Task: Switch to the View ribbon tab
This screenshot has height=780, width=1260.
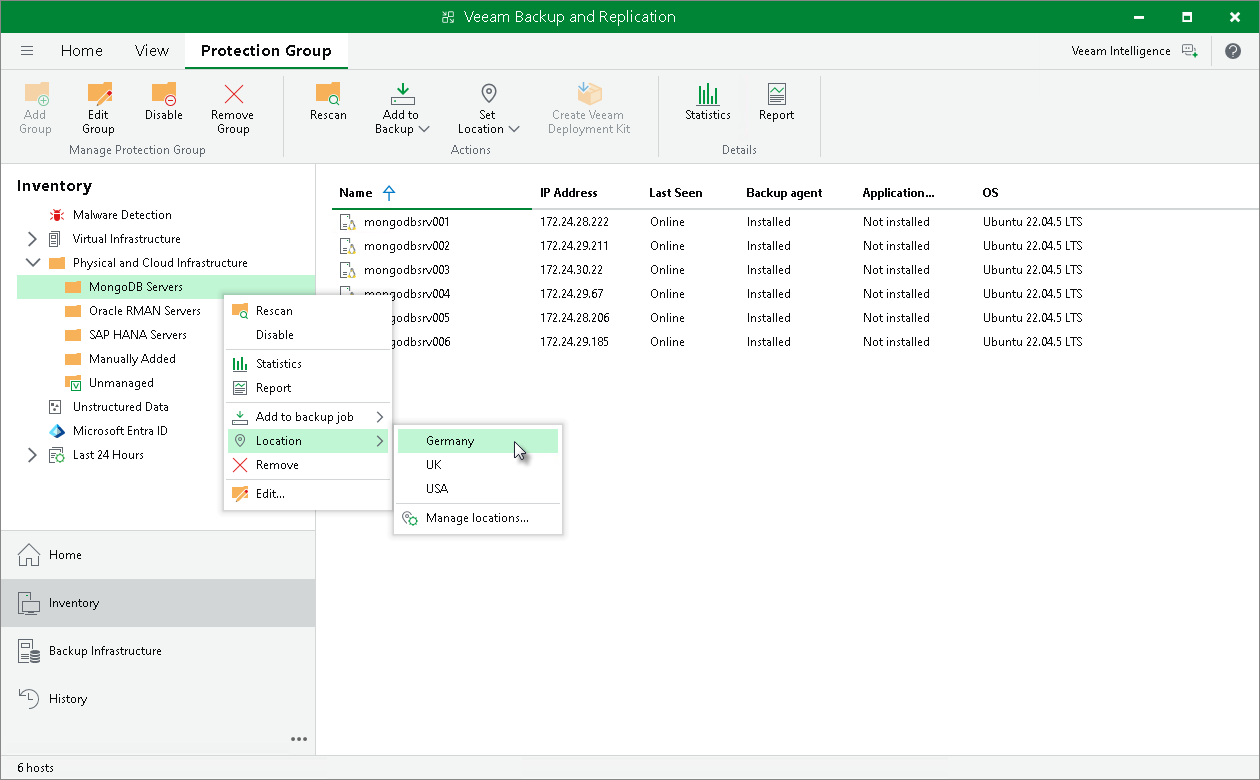Action: pyautogui.click(x=152, y=50)
